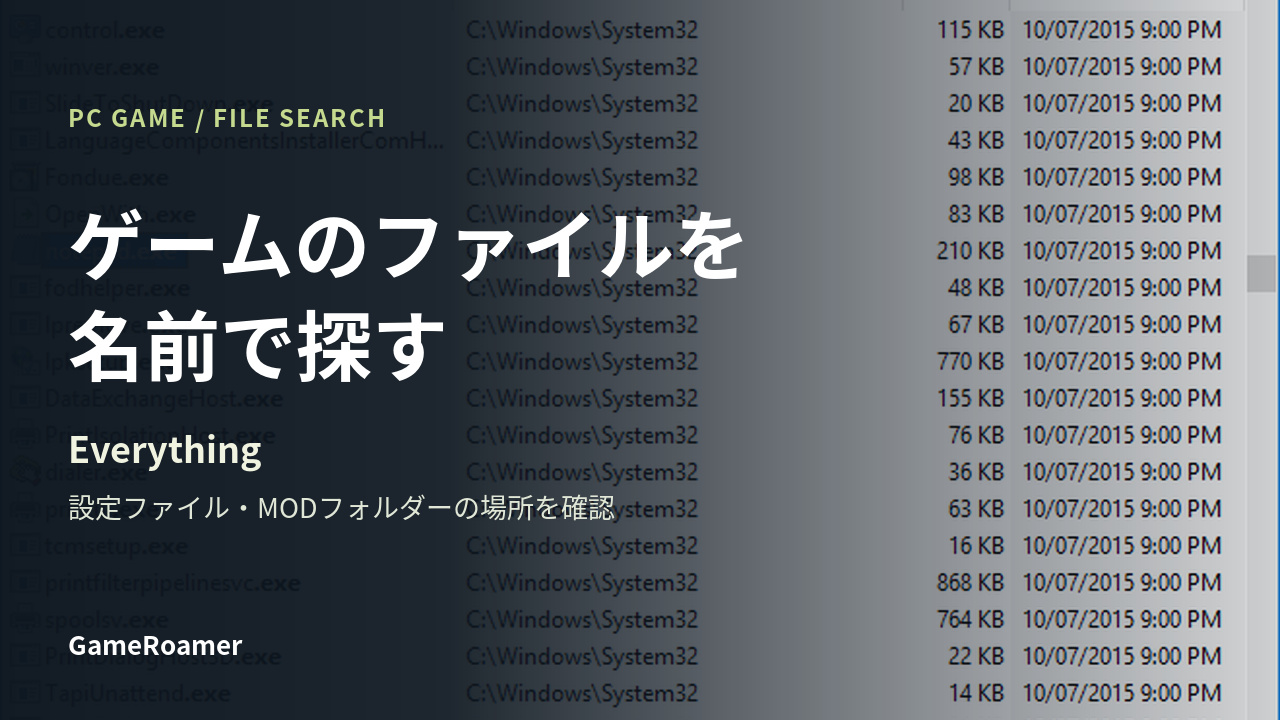The image size is (1280, 720).
Task: Click the path cell in the 115 KB row
Action: 582,30
